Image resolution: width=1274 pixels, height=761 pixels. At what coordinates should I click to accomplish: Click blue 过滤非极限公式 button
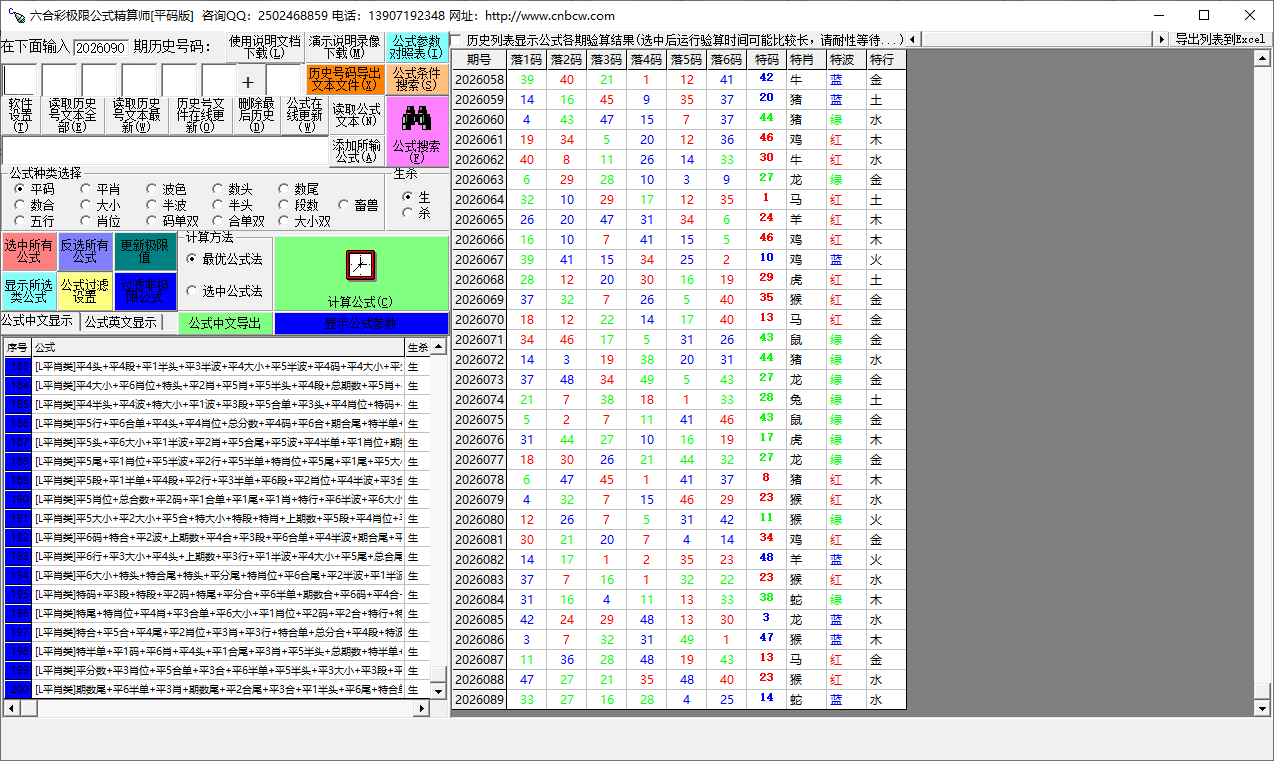click(145, 291)
